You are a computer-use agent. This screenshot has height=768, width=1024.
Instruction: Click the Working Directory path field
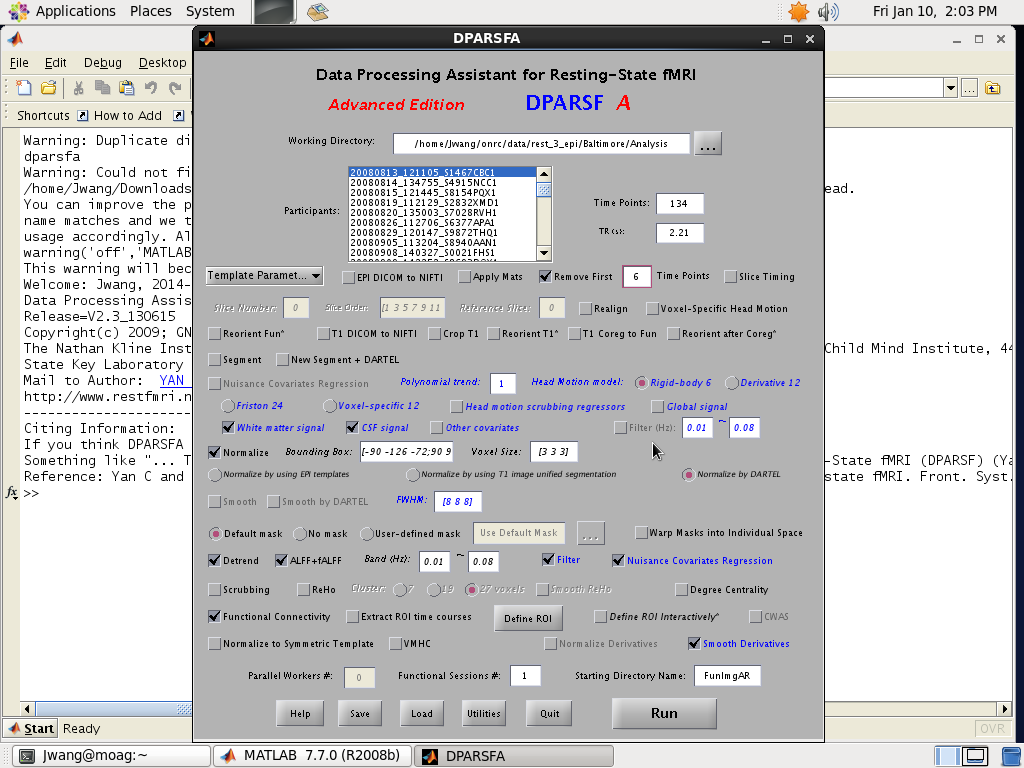541,144
